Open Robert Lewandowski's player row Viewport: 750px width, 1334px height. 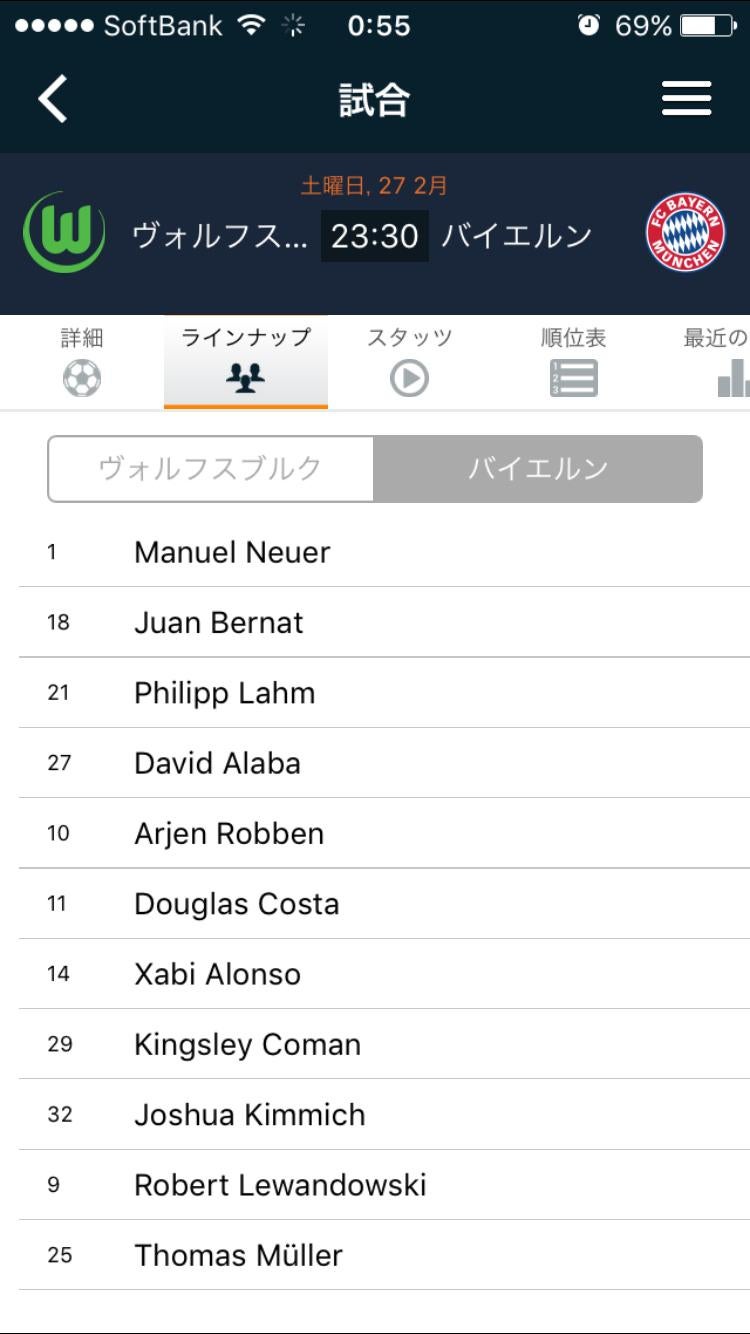pos(280,1185)
